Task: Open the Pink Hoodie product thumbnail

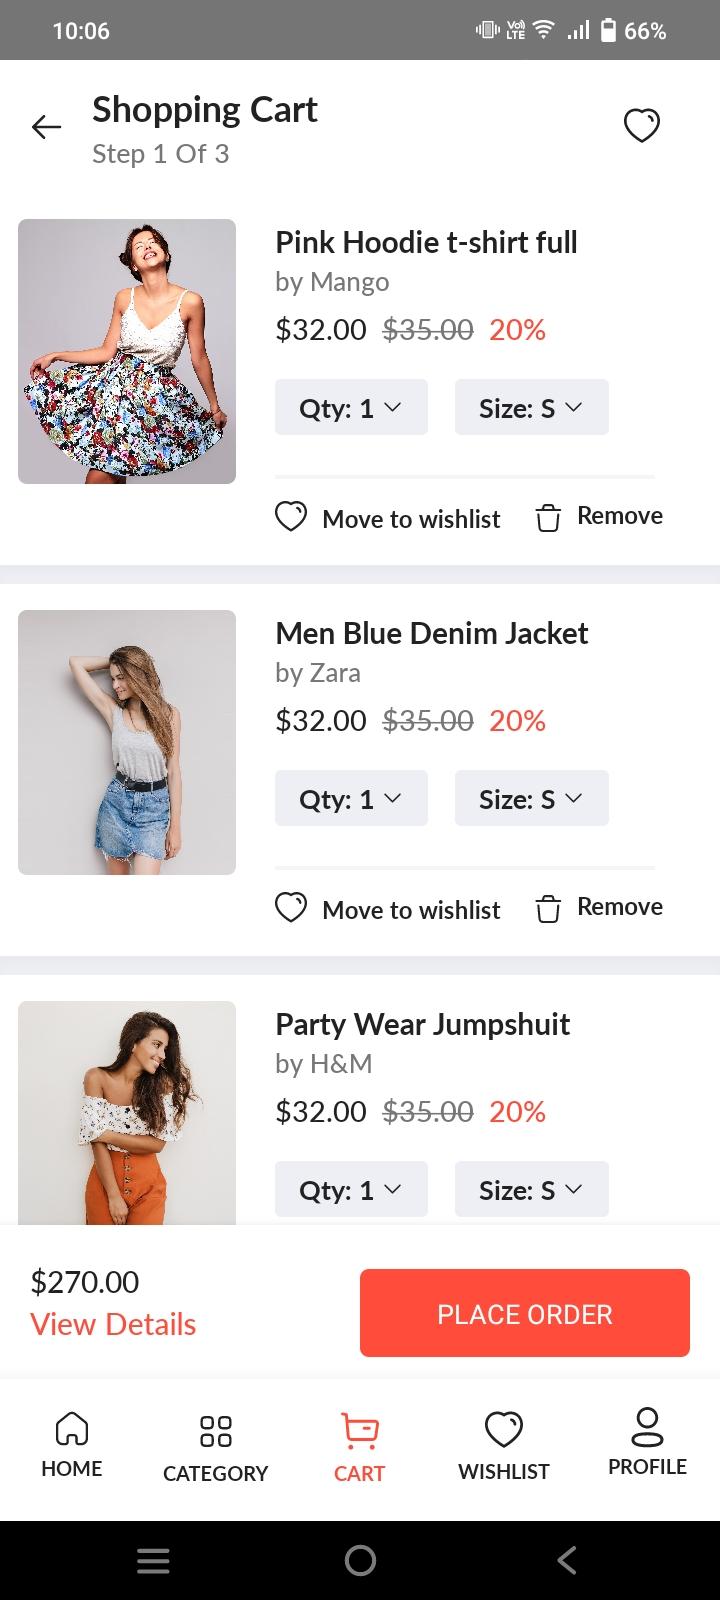Action: click(x=127, y=352)
